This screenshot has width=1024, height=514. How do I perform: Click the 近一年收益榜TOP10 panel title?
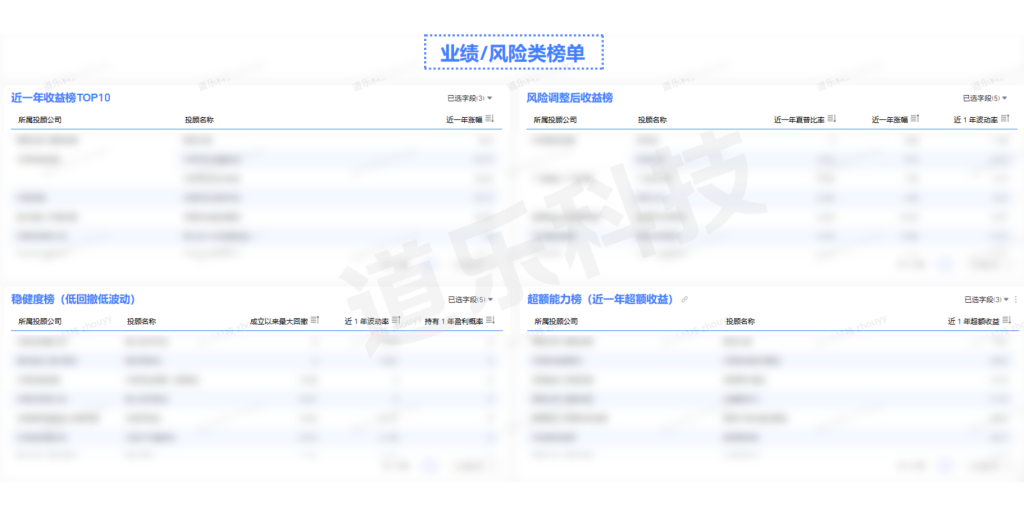point(60,98)
